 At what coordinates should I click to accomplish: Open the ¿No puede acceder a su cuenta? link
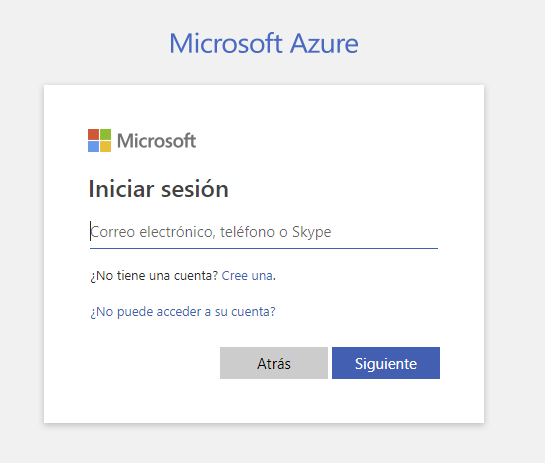pos(183,311)
